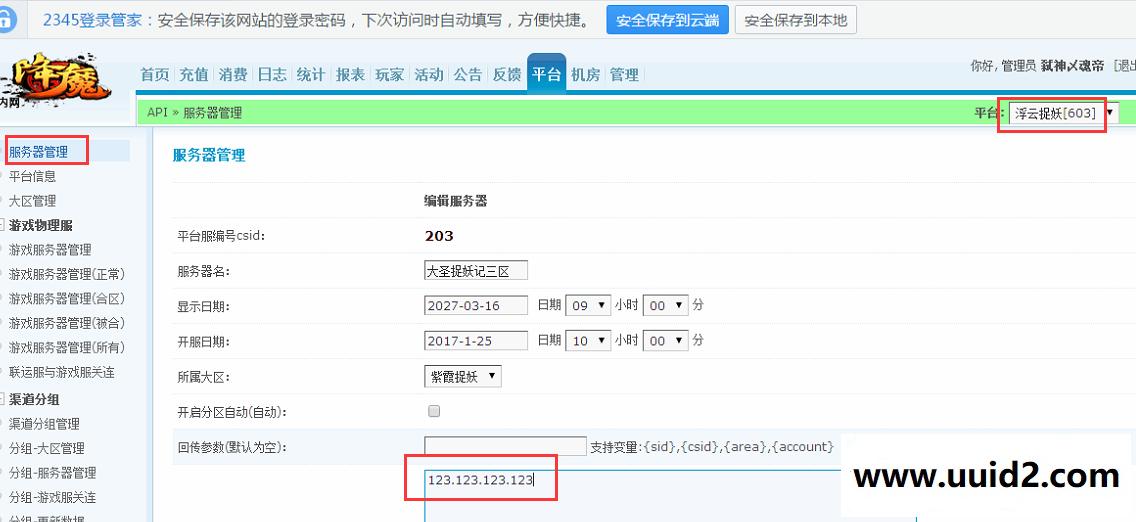Toggle the 开启分区自动 checkbox
The height and width of the screenshot is (522, 1136).
[x=434, y=411]
